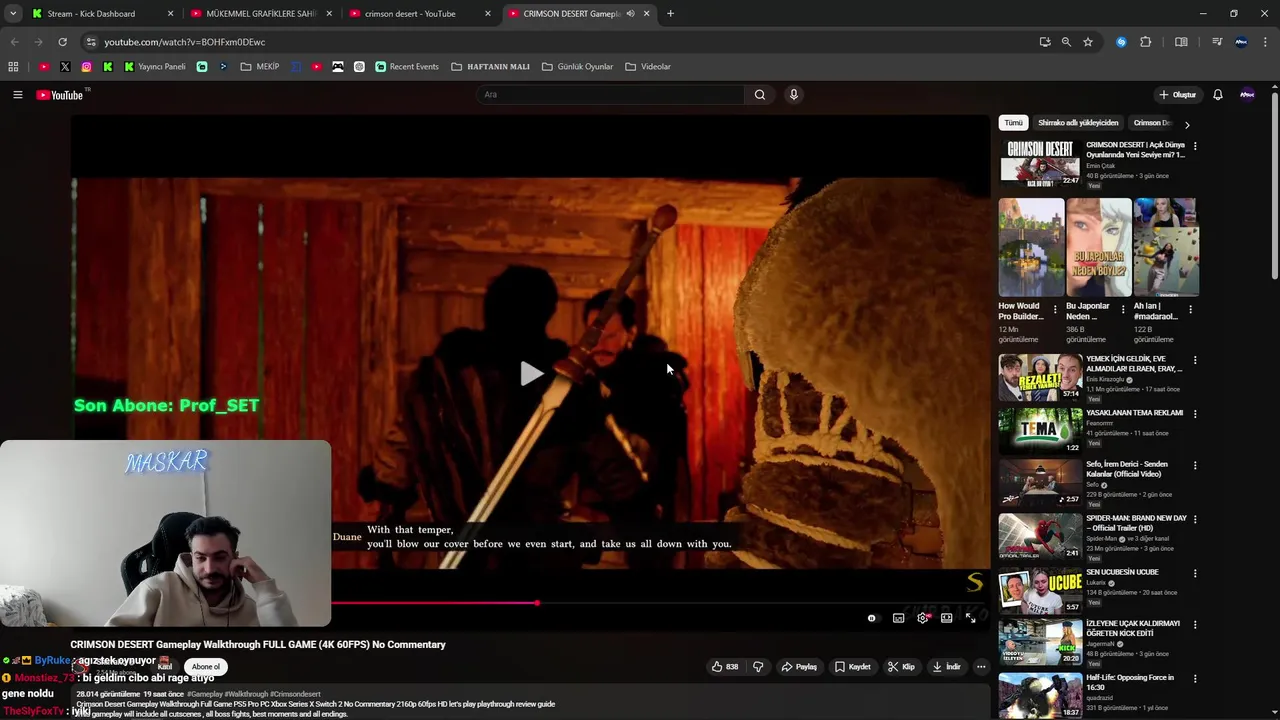Open more actions three-dot menu below video

pos(981,667)
